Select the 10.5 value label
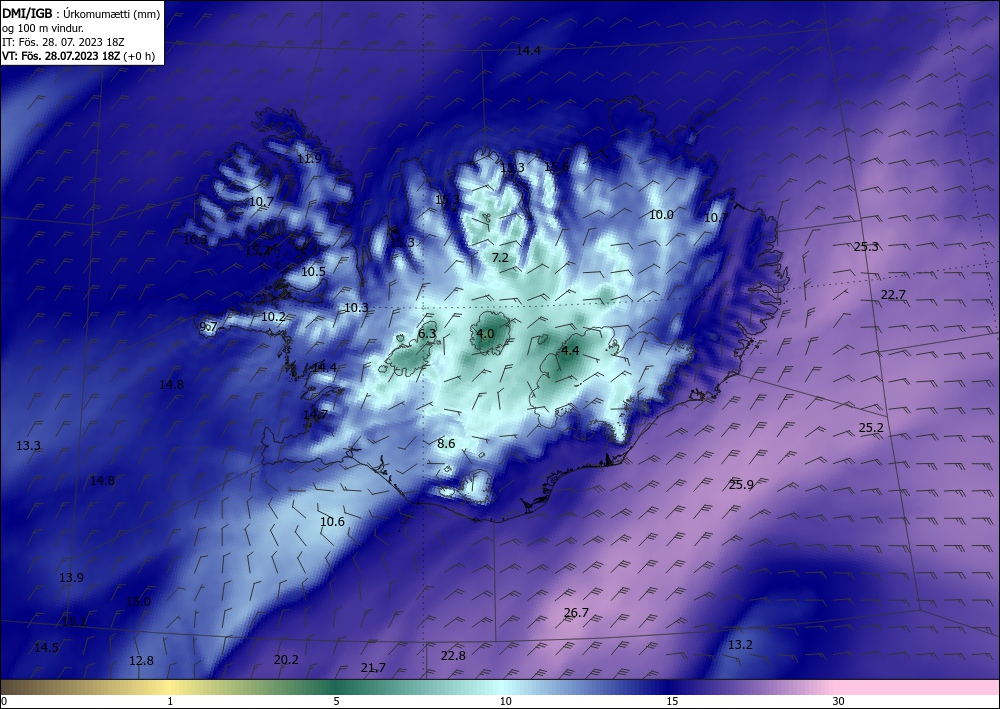This screenshot has height=709, width=1000. coord(313,272)
